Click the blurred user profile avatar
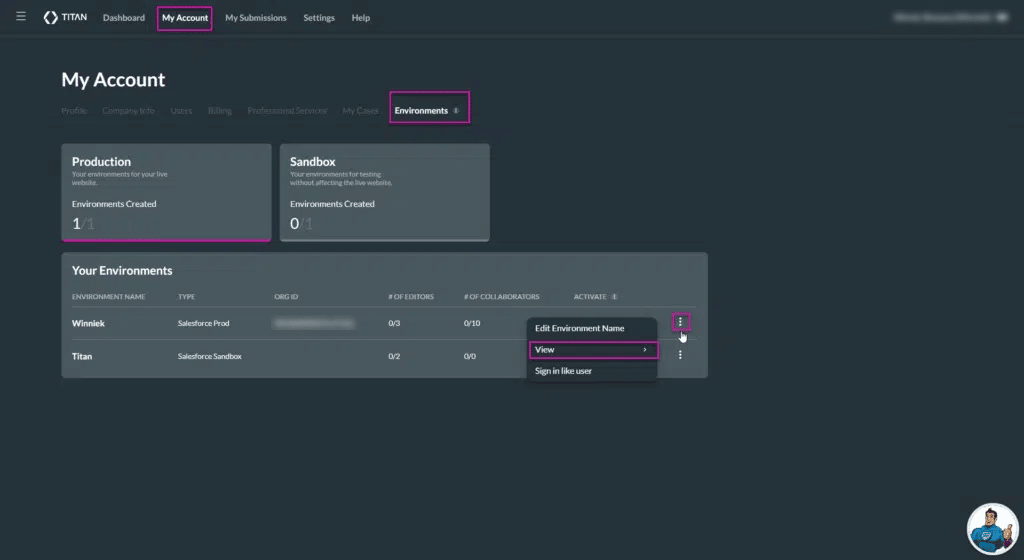This screenshot has width=1024, height=560. [x=1002, y=17]
